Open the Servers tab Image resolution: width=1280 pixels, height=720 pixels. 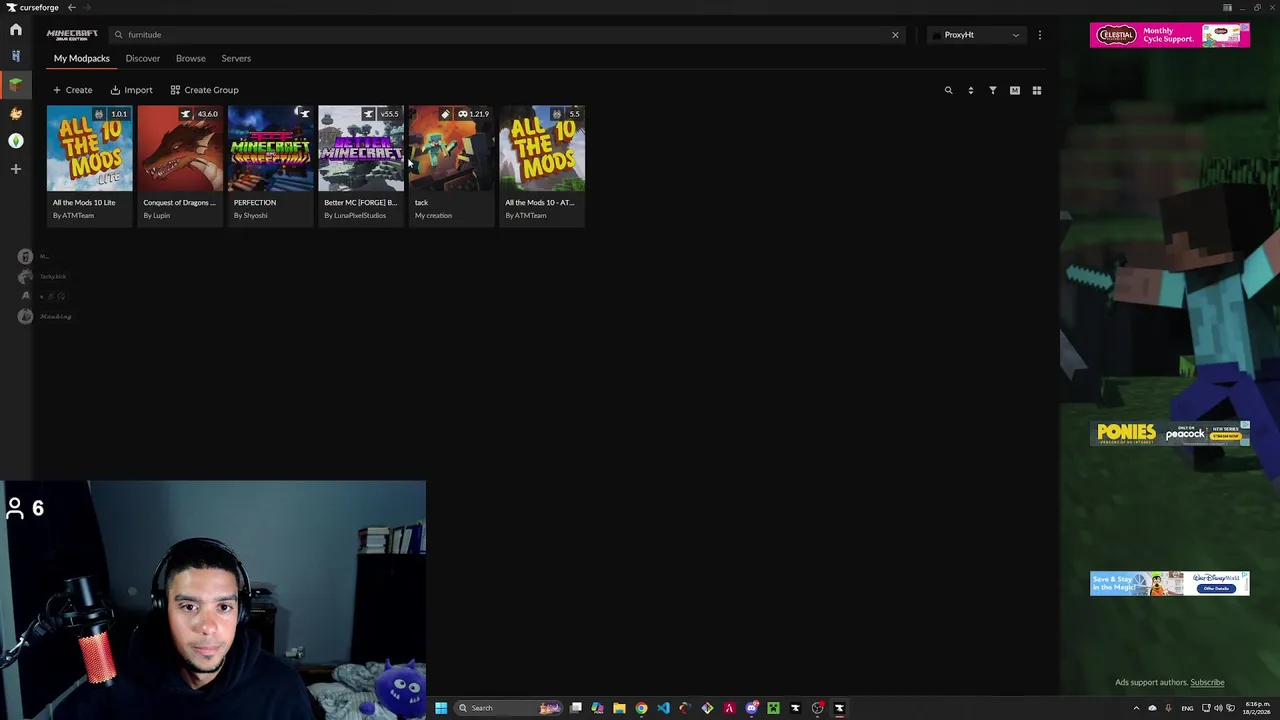click(x=236, y=58)
